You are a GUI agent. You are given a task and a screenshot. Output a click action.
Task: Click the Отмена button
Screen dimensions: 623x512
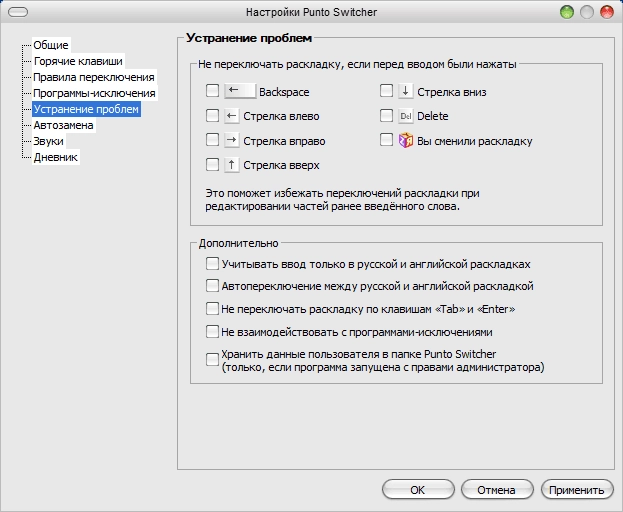pyautogui.click(x=497, y=489)
